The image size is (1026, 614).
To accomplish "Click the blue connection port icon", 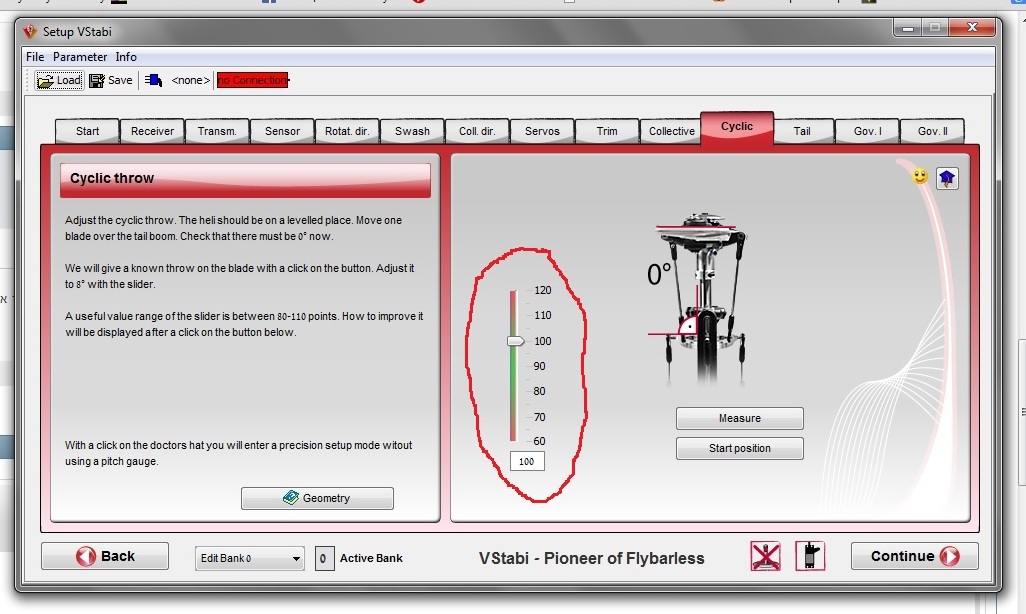I will [153, 81].
